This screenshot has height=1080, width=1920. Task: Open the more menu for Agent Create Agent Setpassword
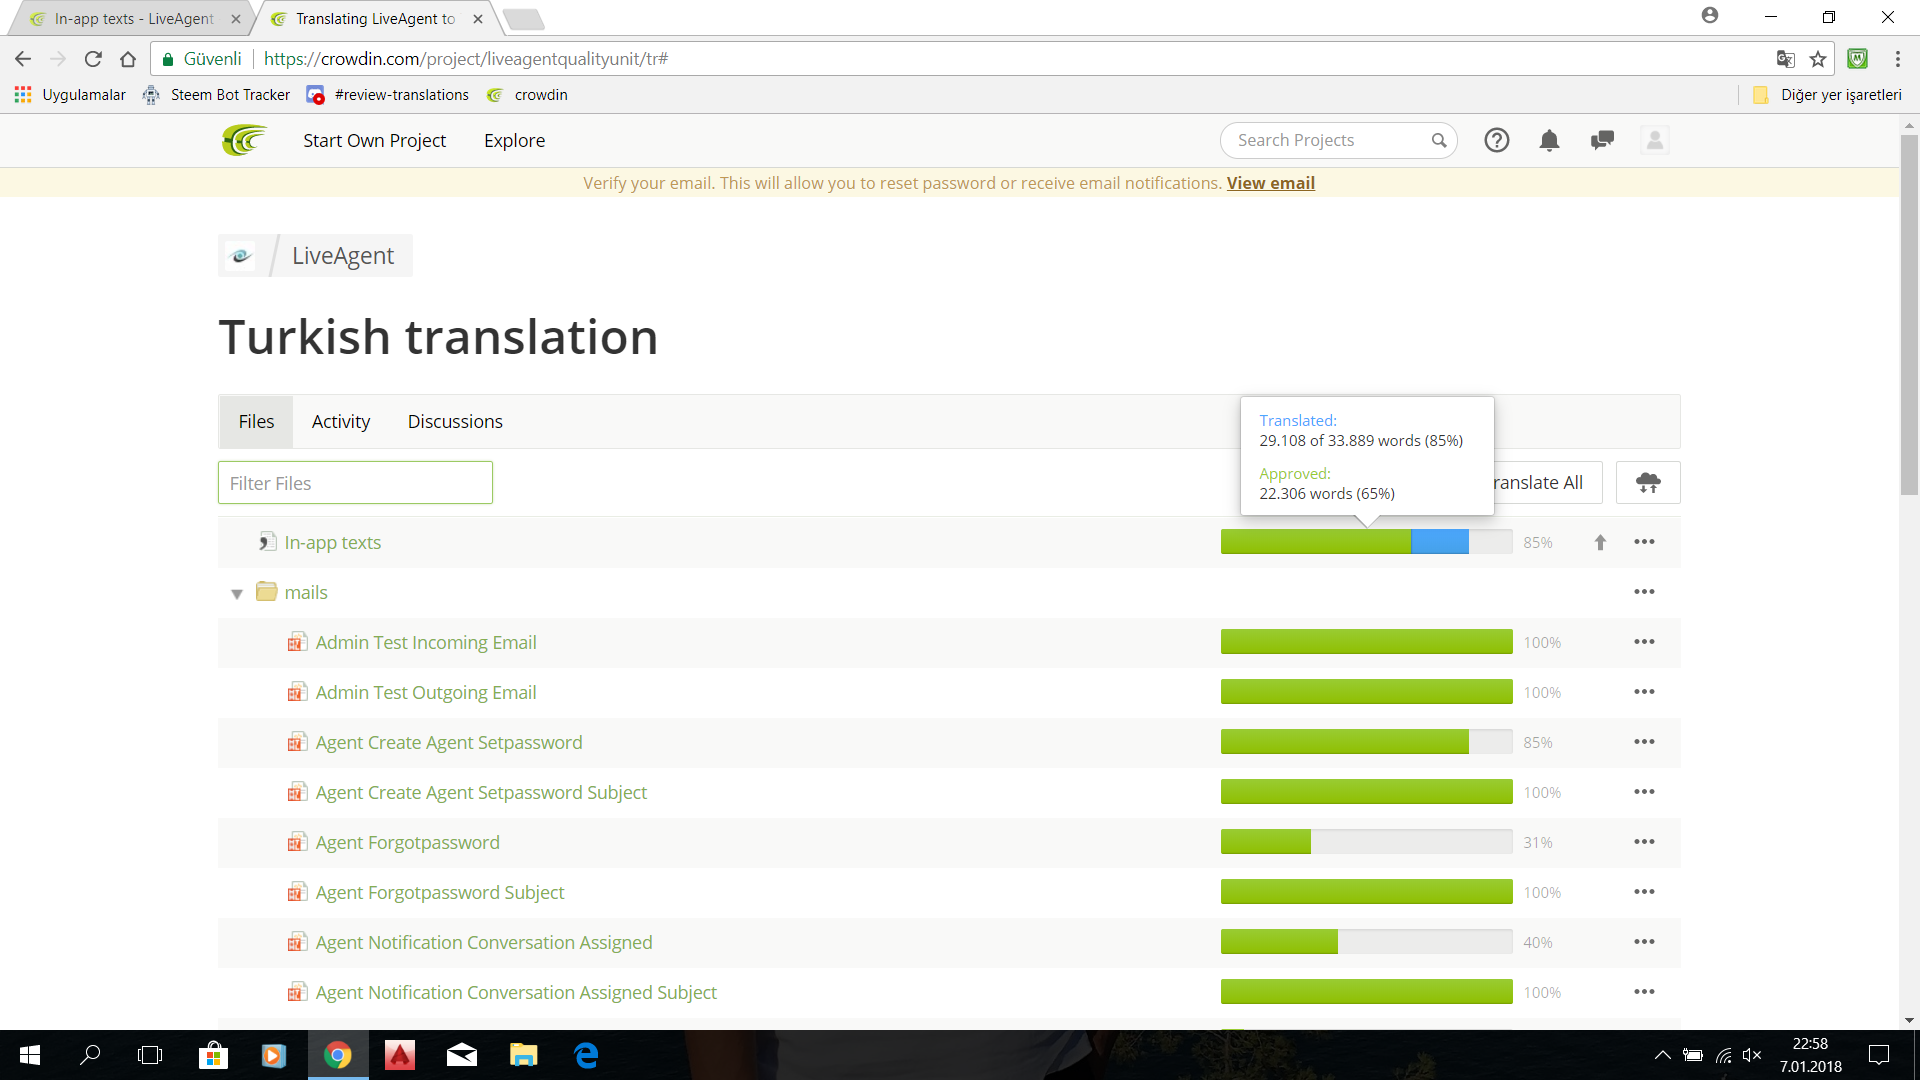click(1644, 742)
